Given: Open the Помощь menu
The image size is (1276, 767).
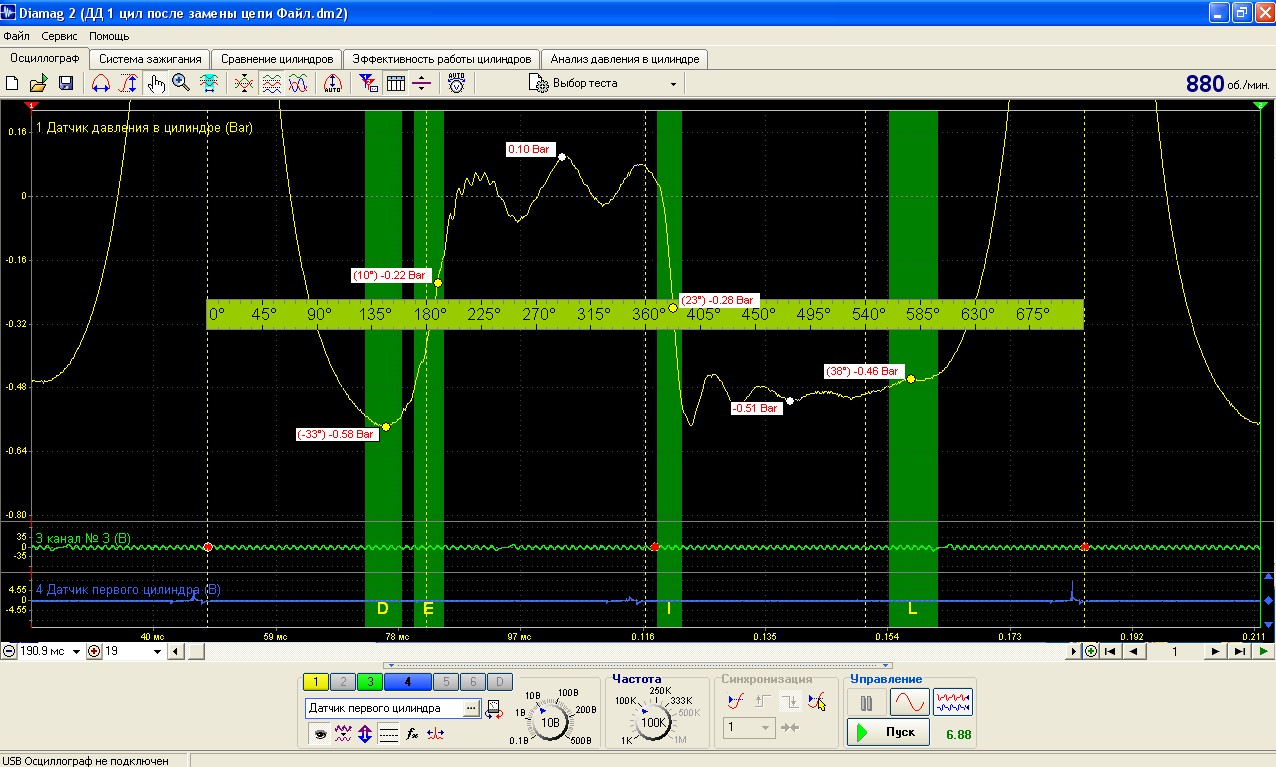Looking at the screenshot, I should point(109,36).
